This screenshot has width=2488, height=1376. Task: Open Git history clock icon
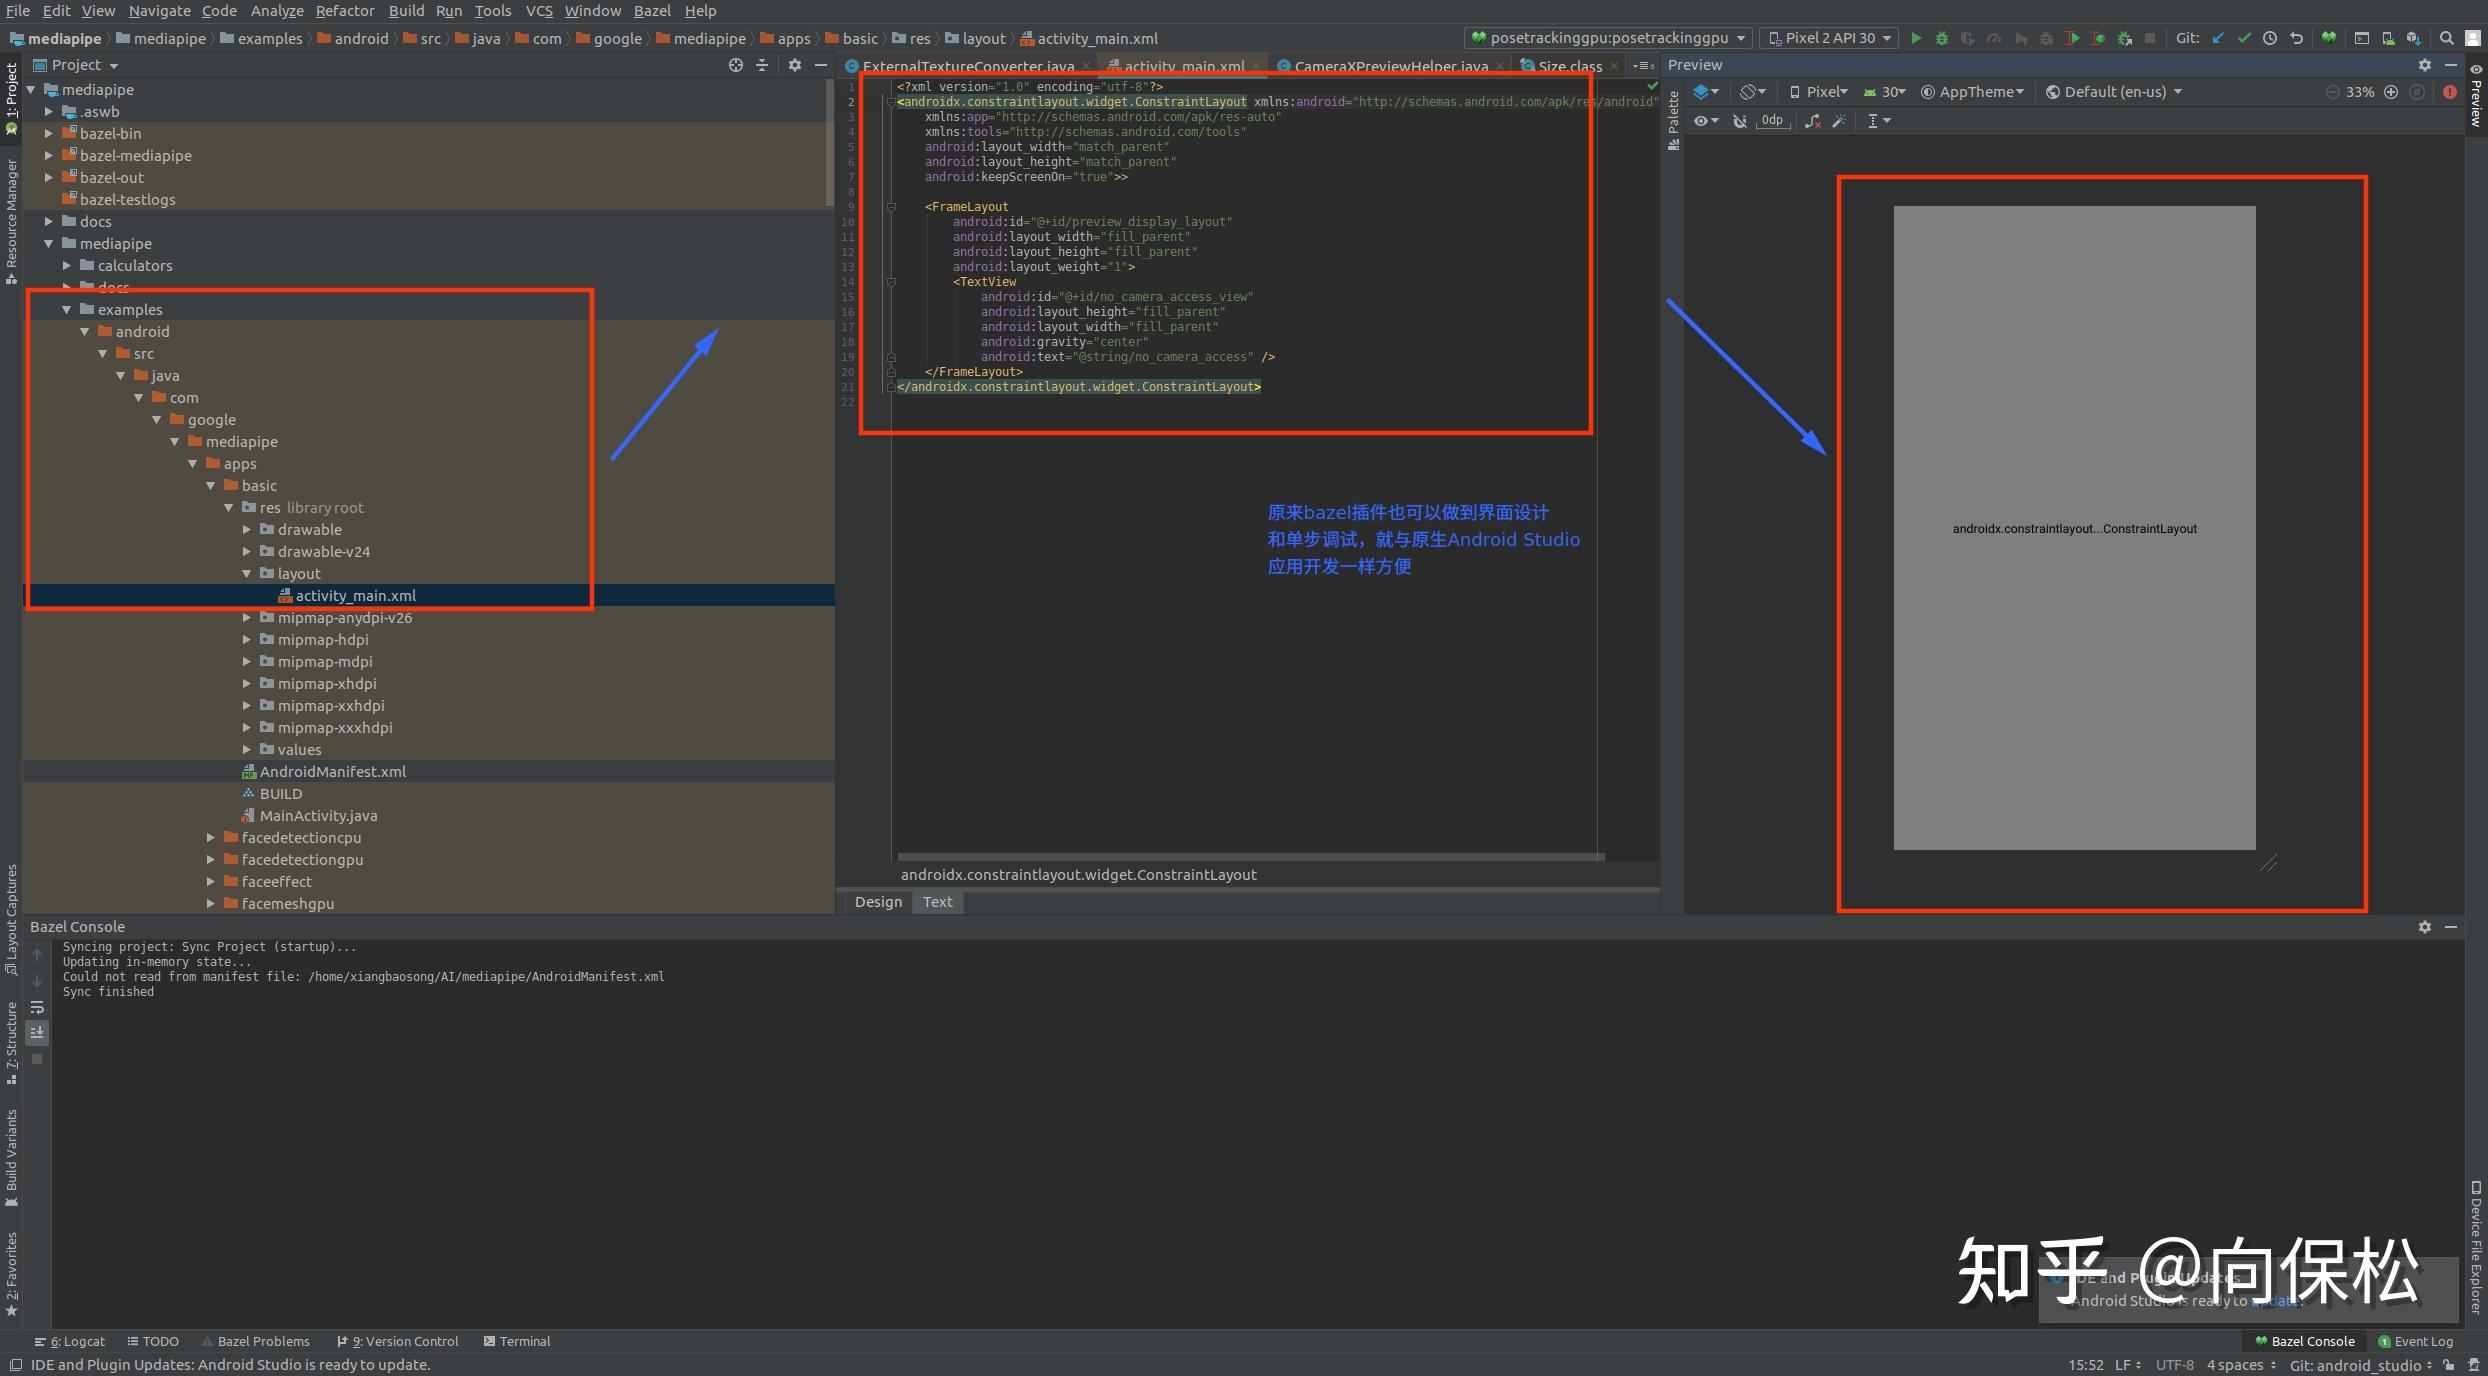[x=2270, y=38]
